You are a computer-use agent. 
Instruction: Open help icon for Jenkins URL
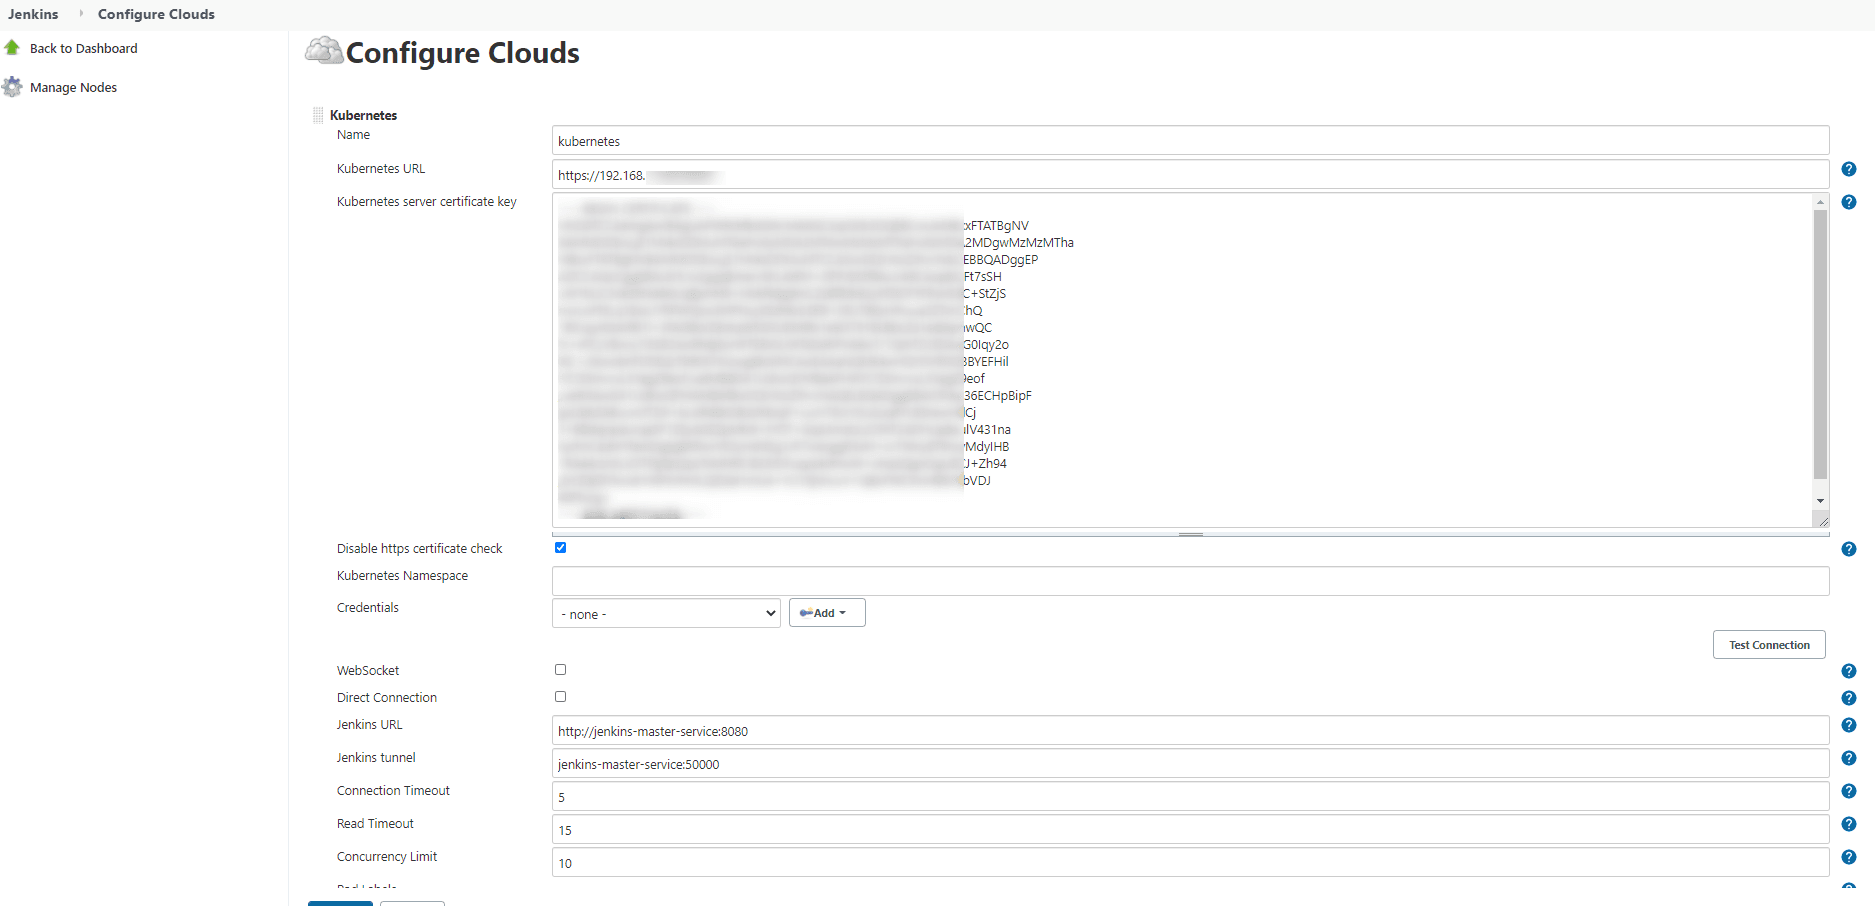tap(1849, 725)
